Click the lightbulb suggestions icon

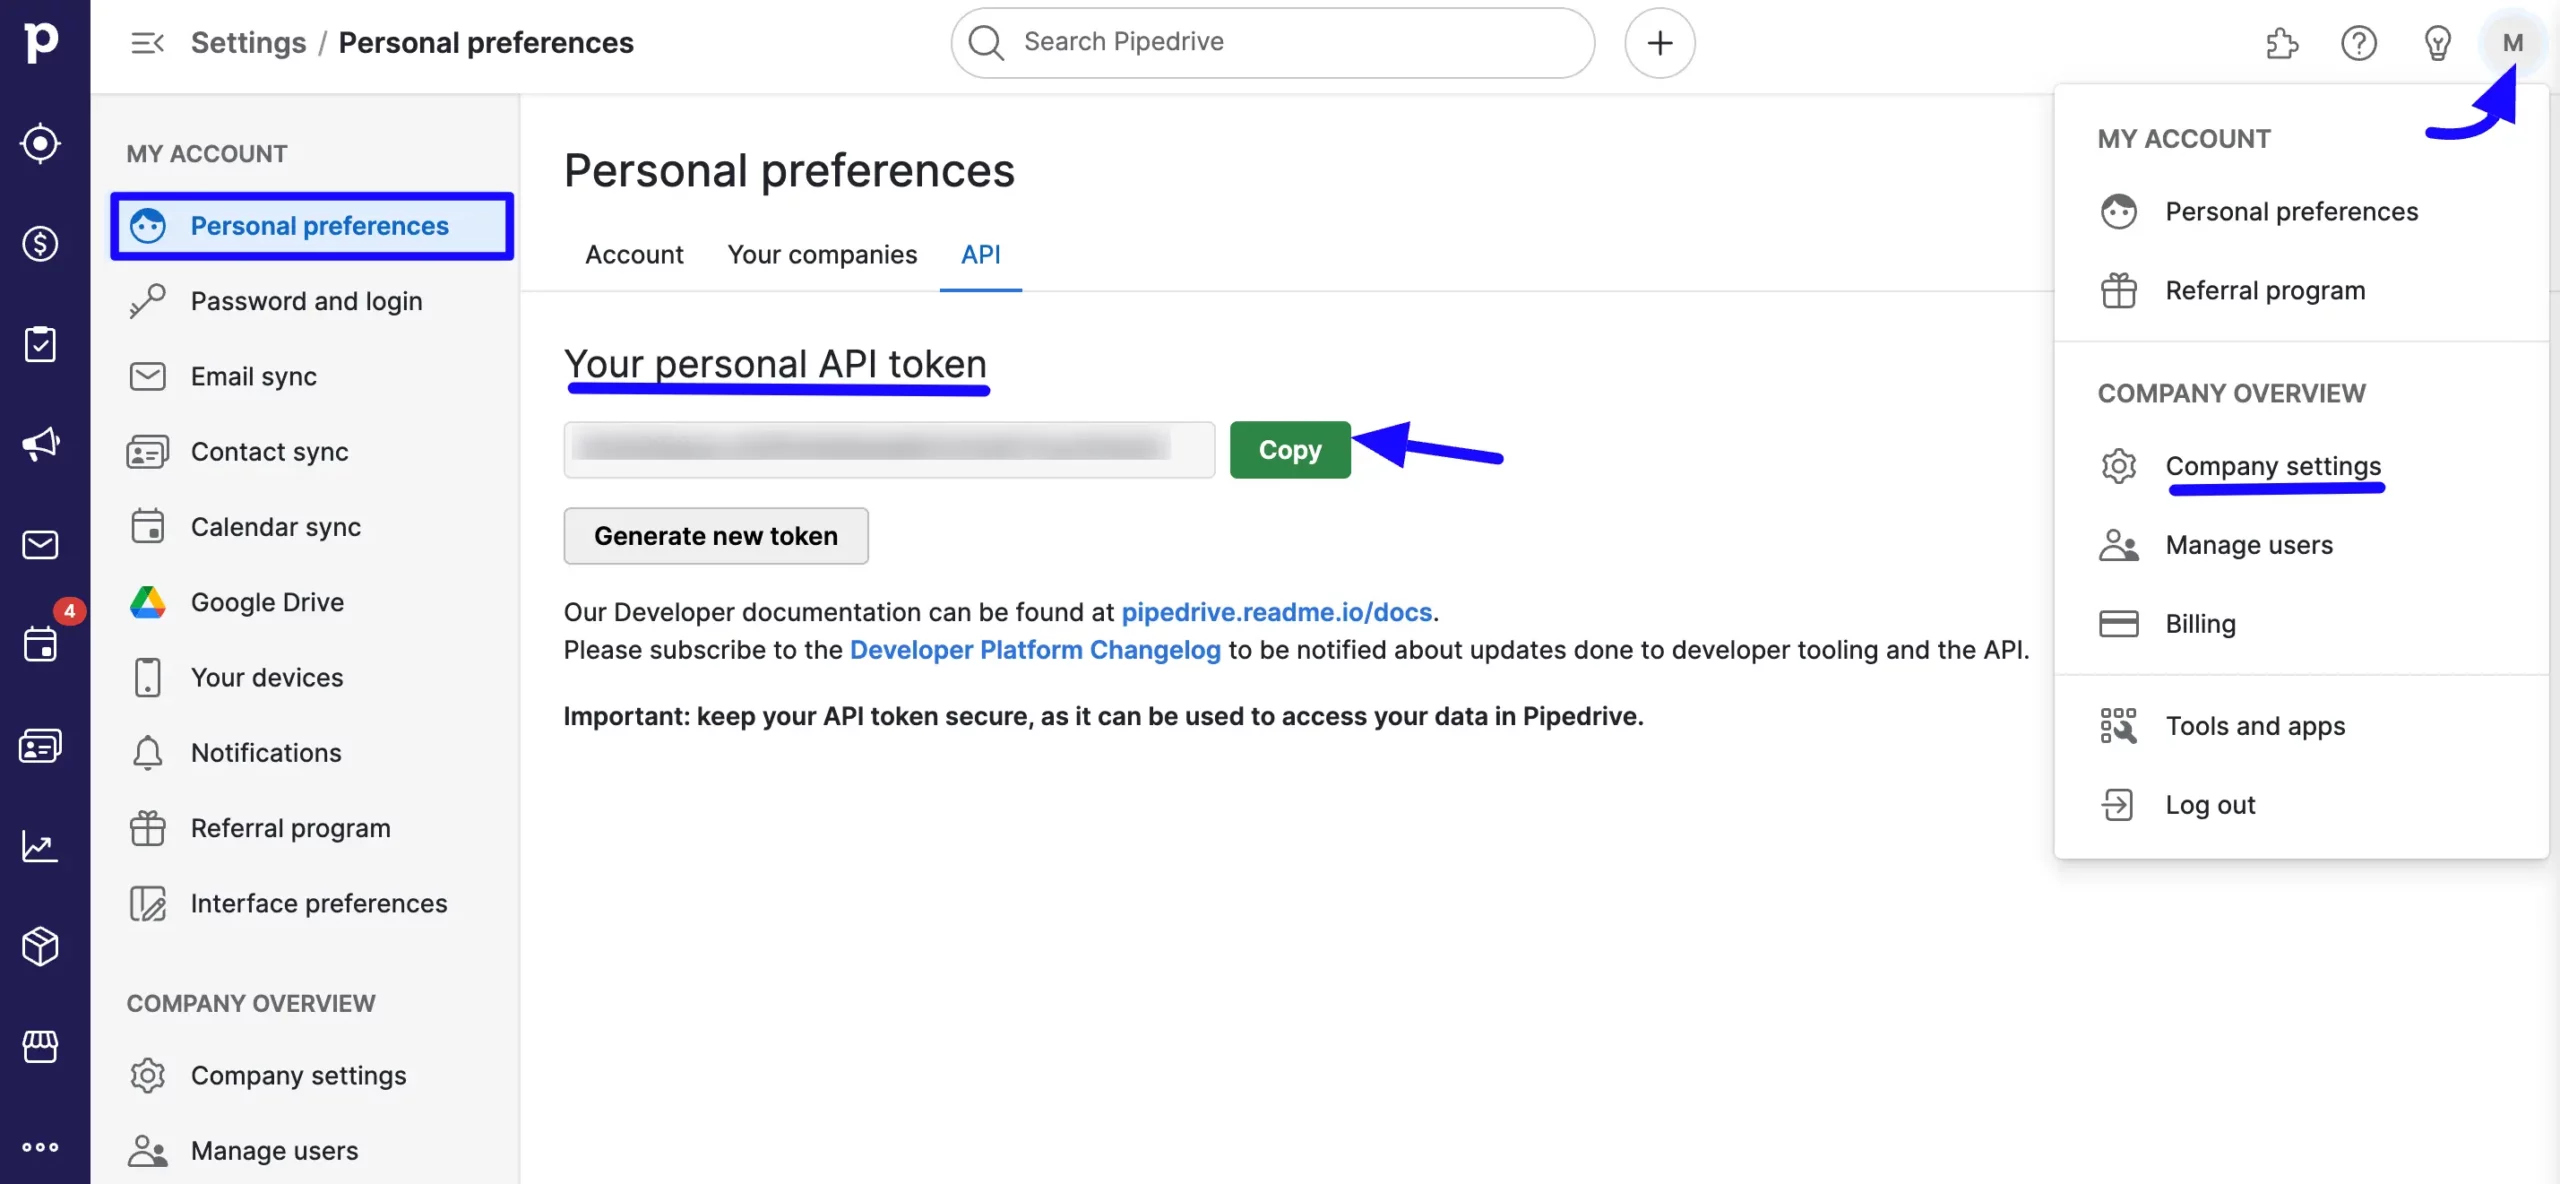pos(2437,42)
